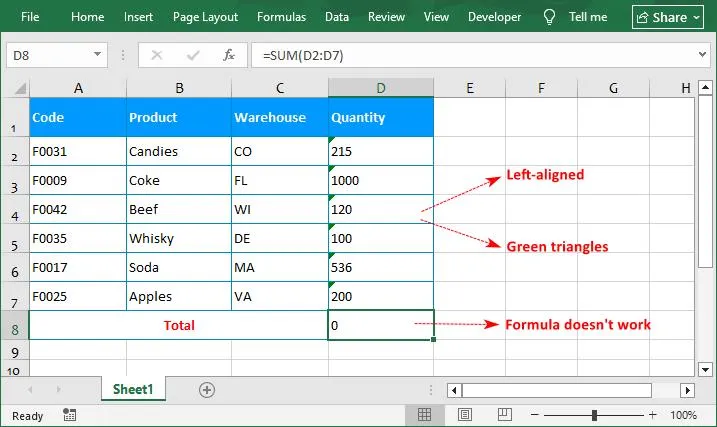Viewport: 717px width, 427px height.
Task: Click the horizontal scrollbar right arrow
Action: [687, 390]
